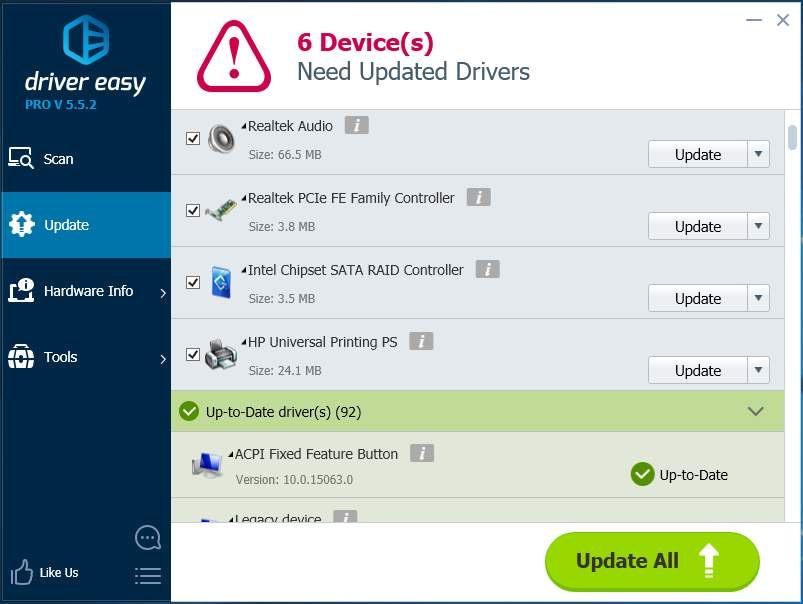Screen dimensions: 803x604
Task: Click the Intel Chipset SATA RAID Controller name
Action: (x=355, y=270)
